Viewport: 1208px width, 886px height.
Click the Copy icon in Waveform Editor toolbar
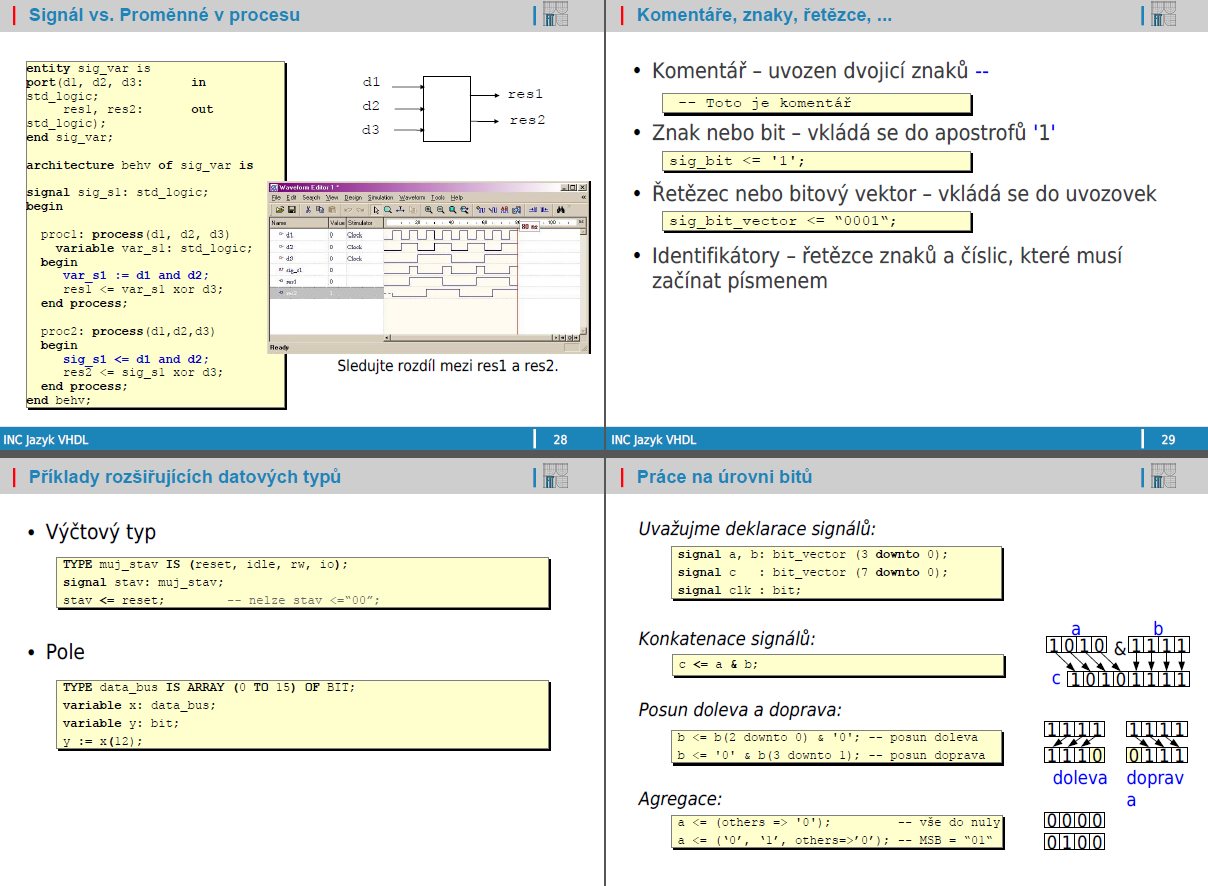point(318,209)
